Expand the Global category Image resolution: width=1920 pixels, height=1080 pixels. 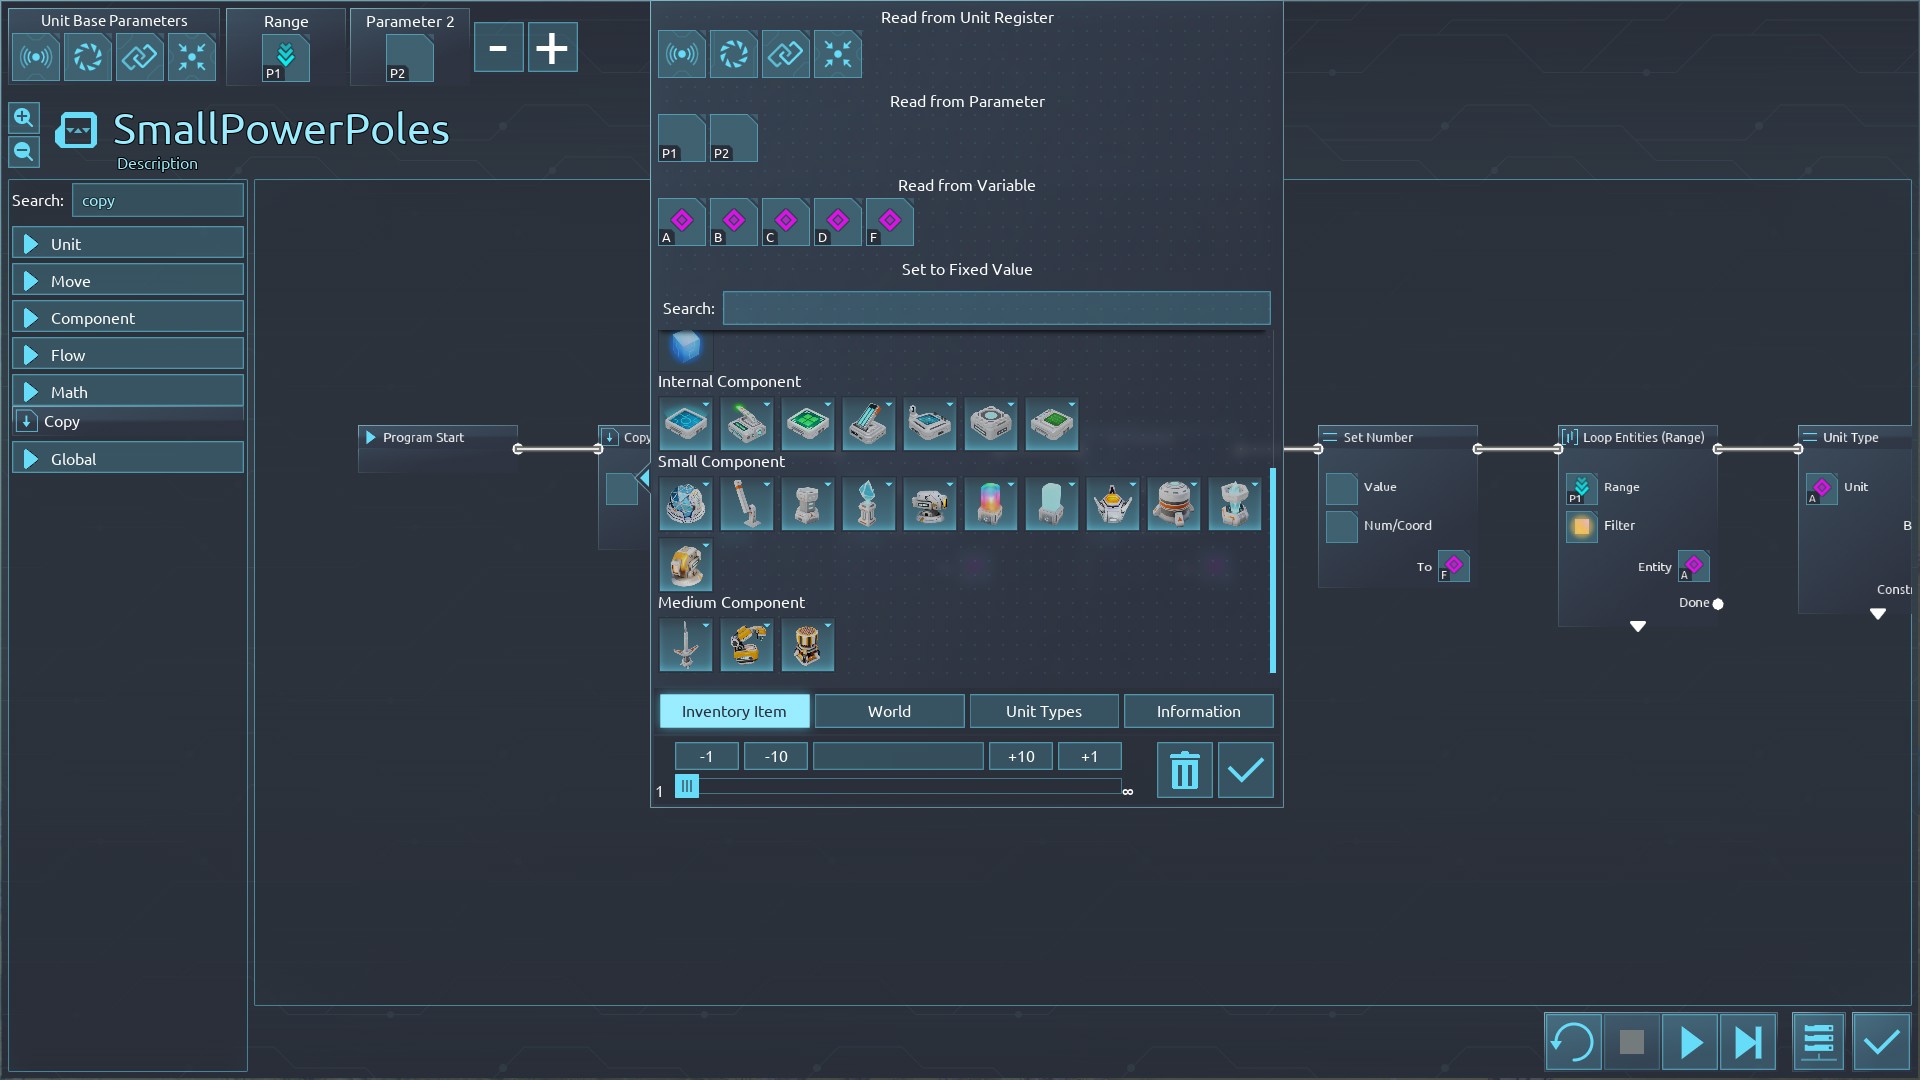point(128,459)
